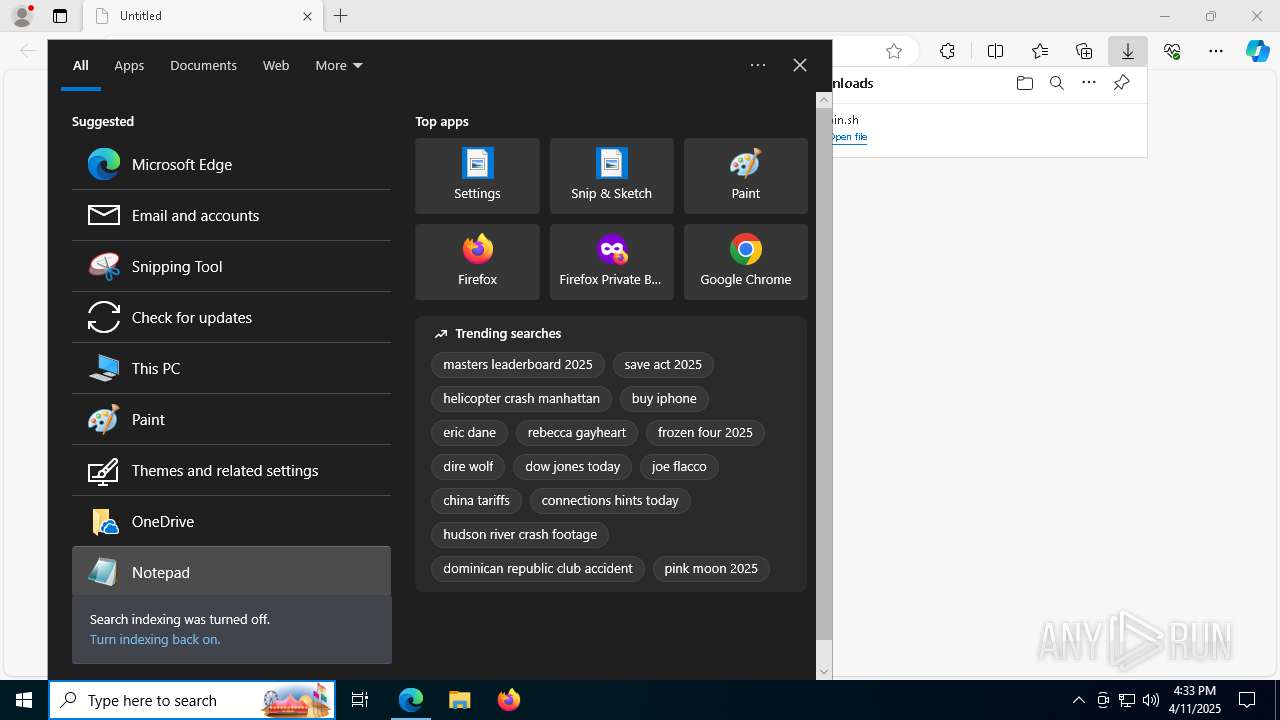
Task: Search connections hints today
Action: pyautogui.click(x=610, y=501)
